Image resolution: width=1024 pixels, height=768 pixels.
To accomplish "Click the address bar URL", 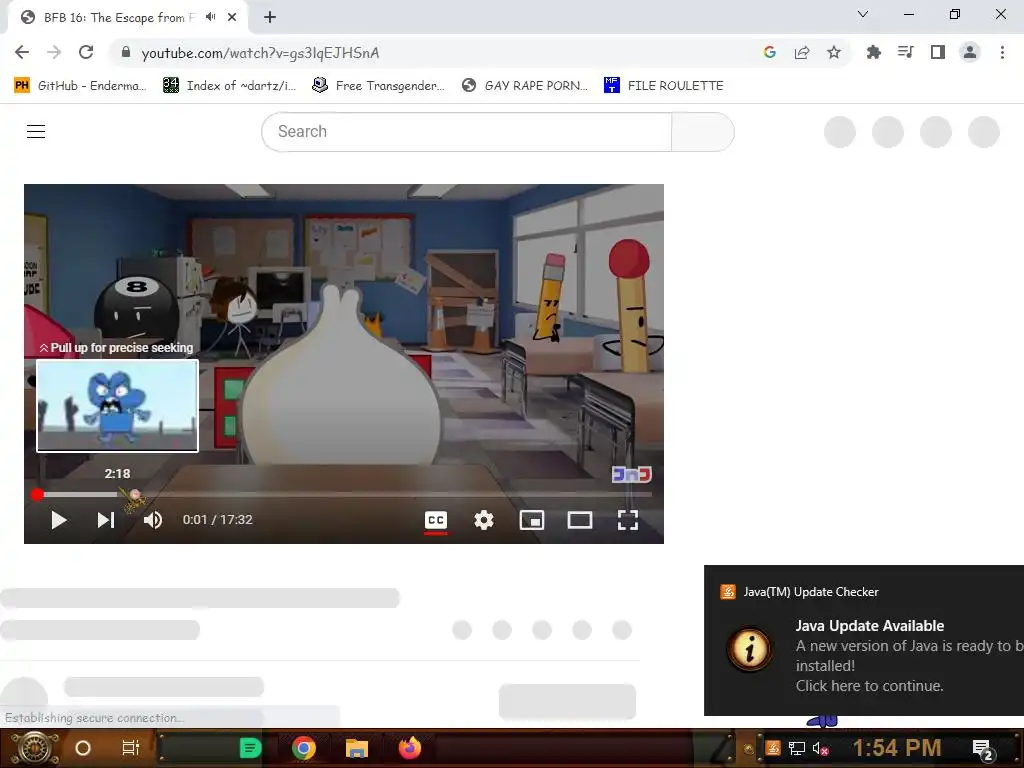I will (260, 53).
